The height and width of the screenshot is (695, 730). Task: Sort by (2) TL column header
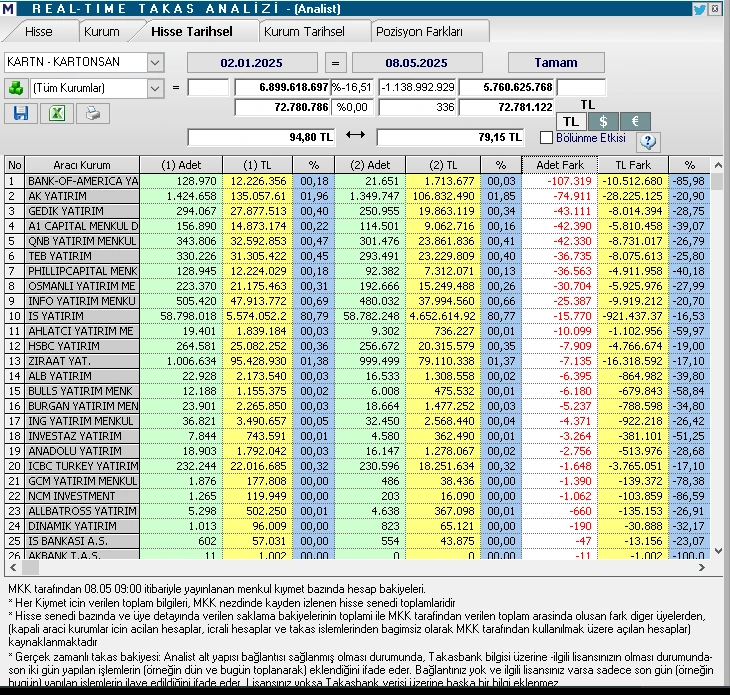443,165
